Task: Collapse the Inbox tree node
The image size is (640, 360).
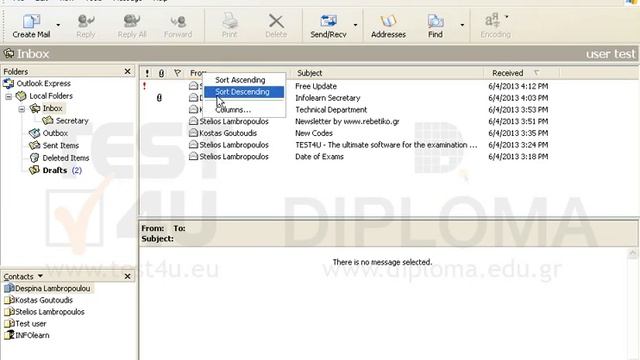Action: tap(22, 109)
